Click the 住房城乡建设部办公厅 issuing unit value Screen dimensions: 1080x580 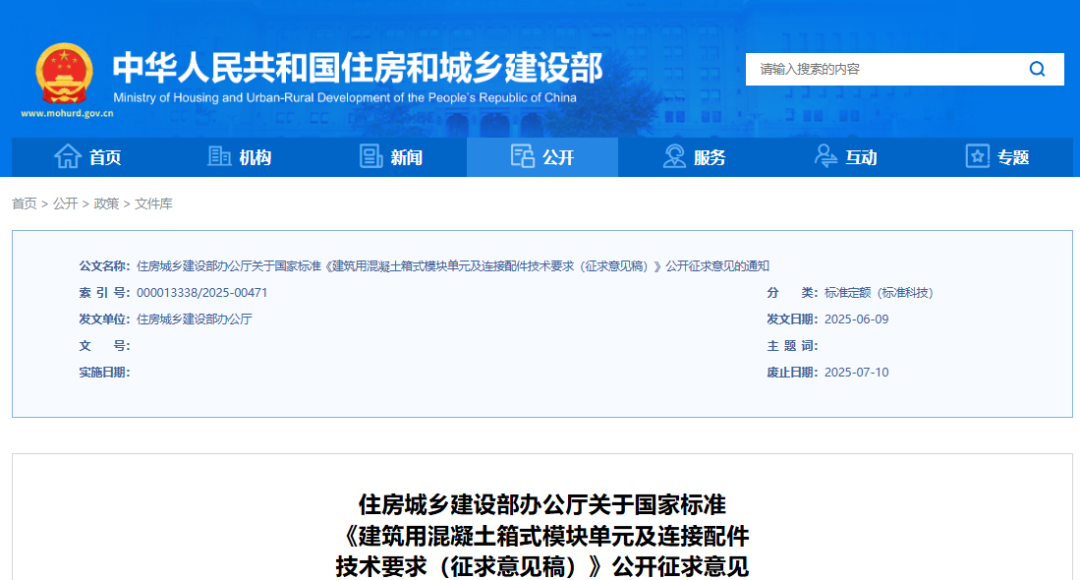(194, 319)
